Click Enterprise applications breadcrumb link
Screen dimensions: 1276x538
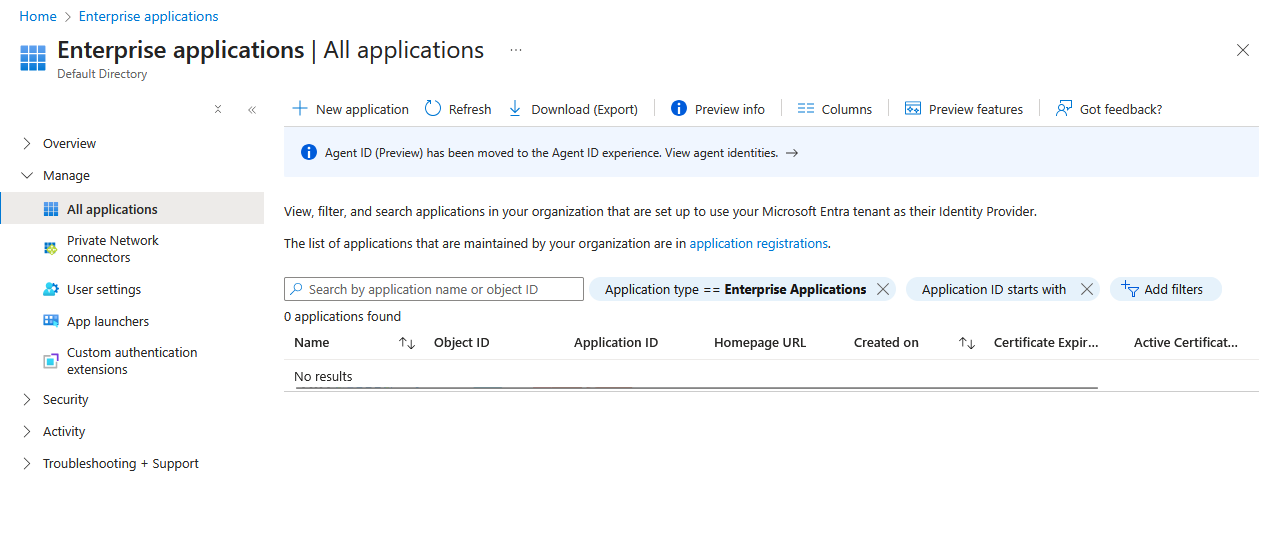coord(148,16)
